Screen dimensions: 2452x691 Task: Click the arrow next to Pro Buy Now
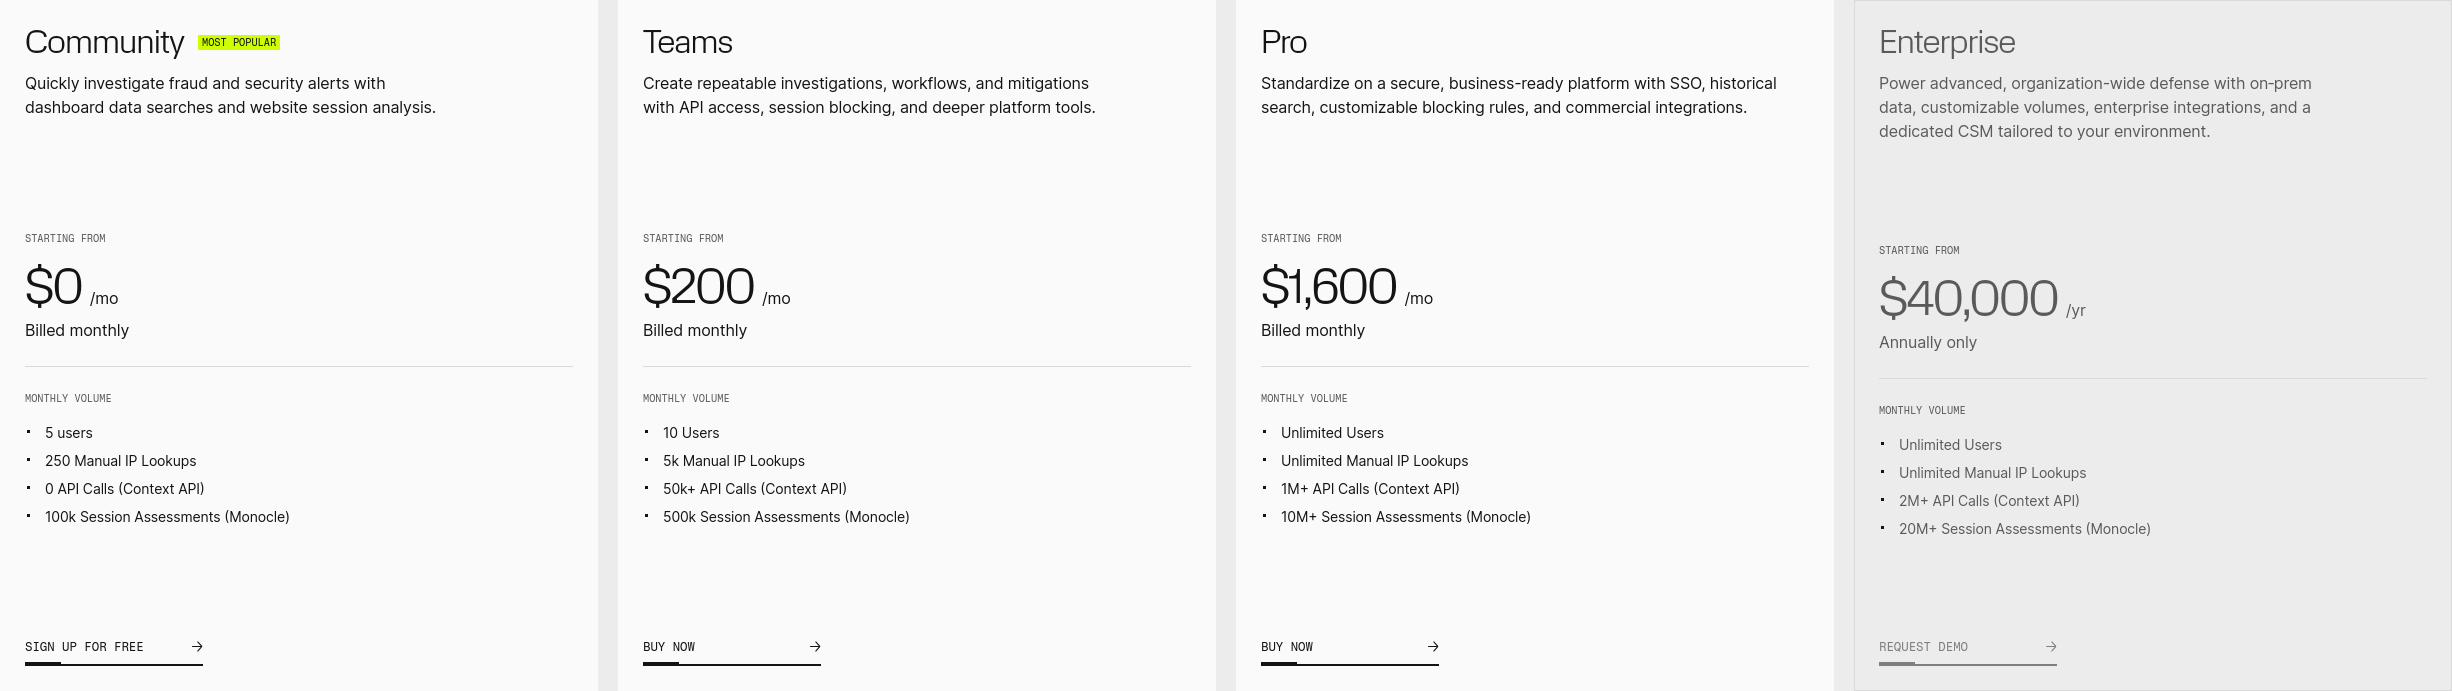(x=1433, y=647)
